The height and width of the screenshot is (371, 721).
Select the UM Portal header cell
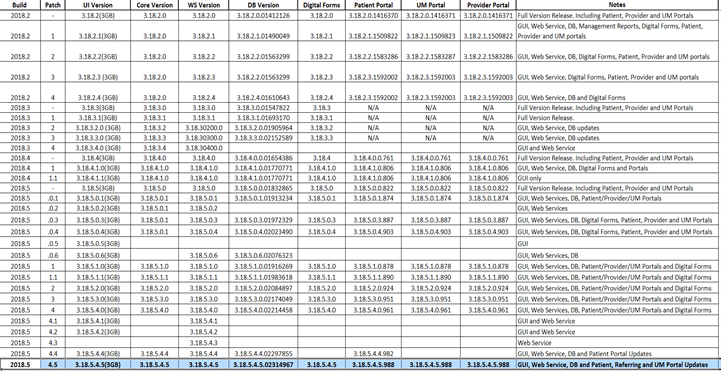tap(431, 5)
